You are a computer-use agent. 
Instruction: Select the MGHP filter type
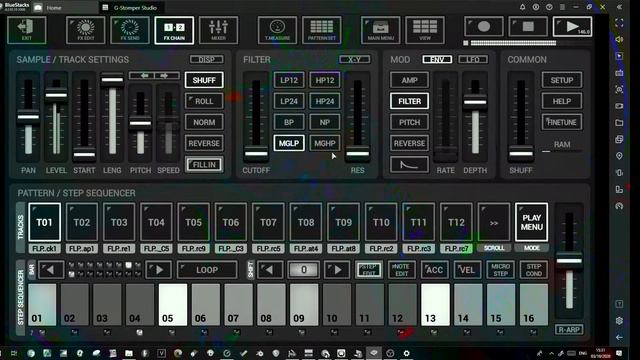(x=325, y=143)
